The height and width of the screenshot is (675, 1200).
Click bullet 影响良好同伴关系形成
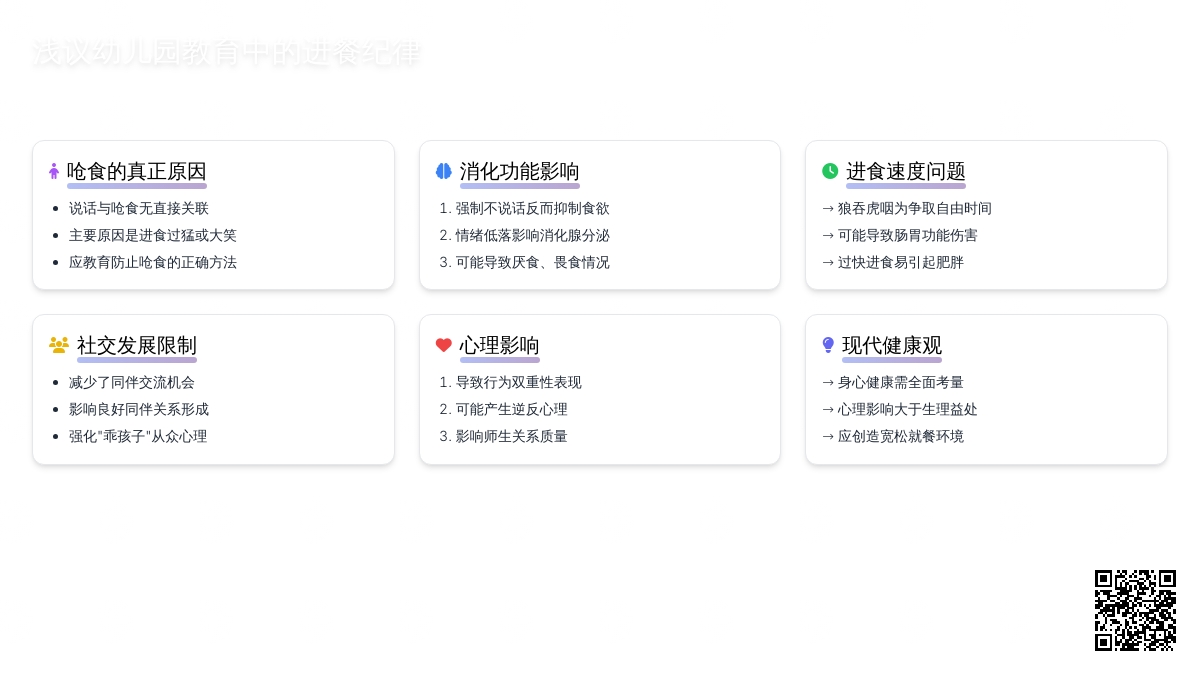(x=139, y=409)
